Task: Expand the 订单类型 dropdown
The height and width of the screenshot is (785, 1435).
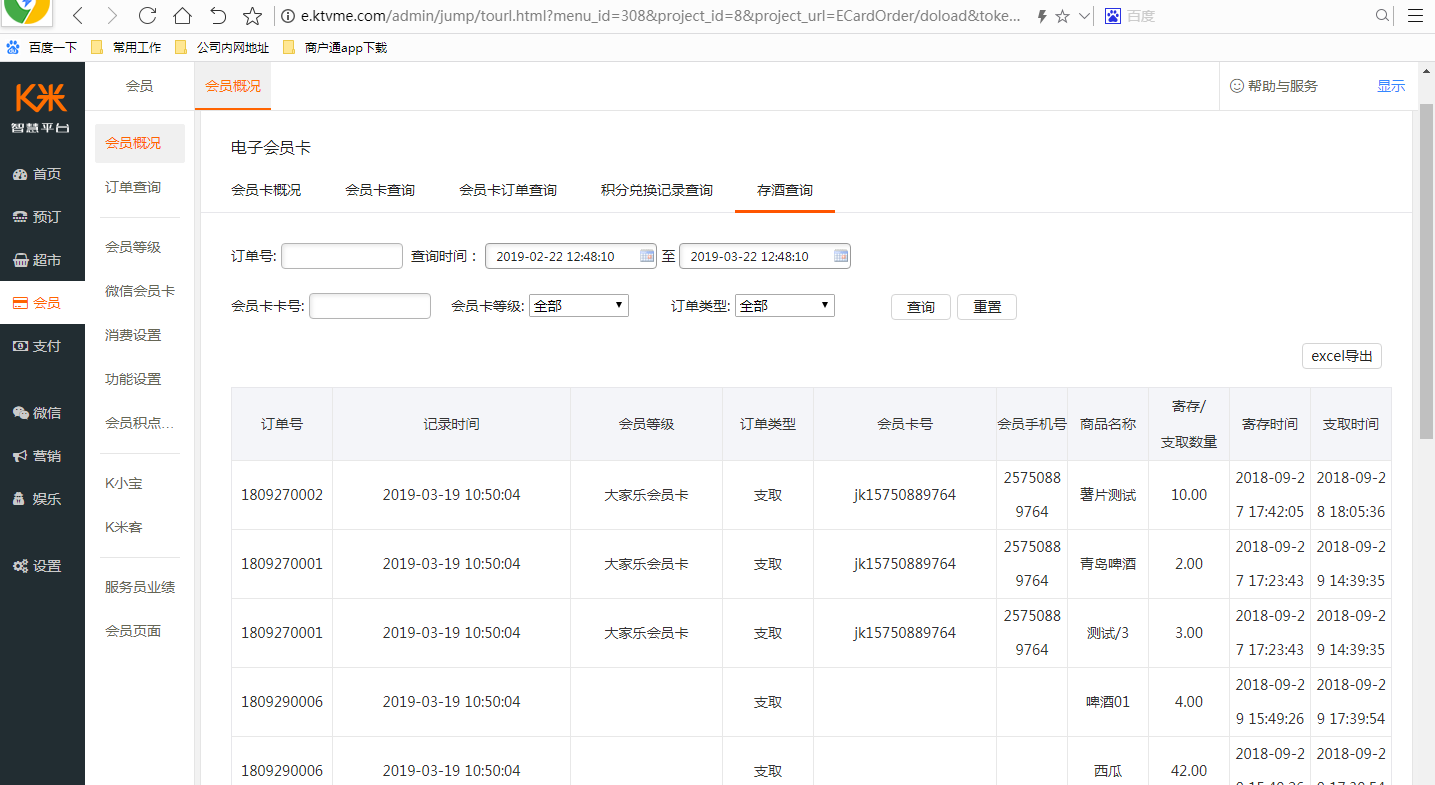Action: pyautogui.click(x=785, y=305)
